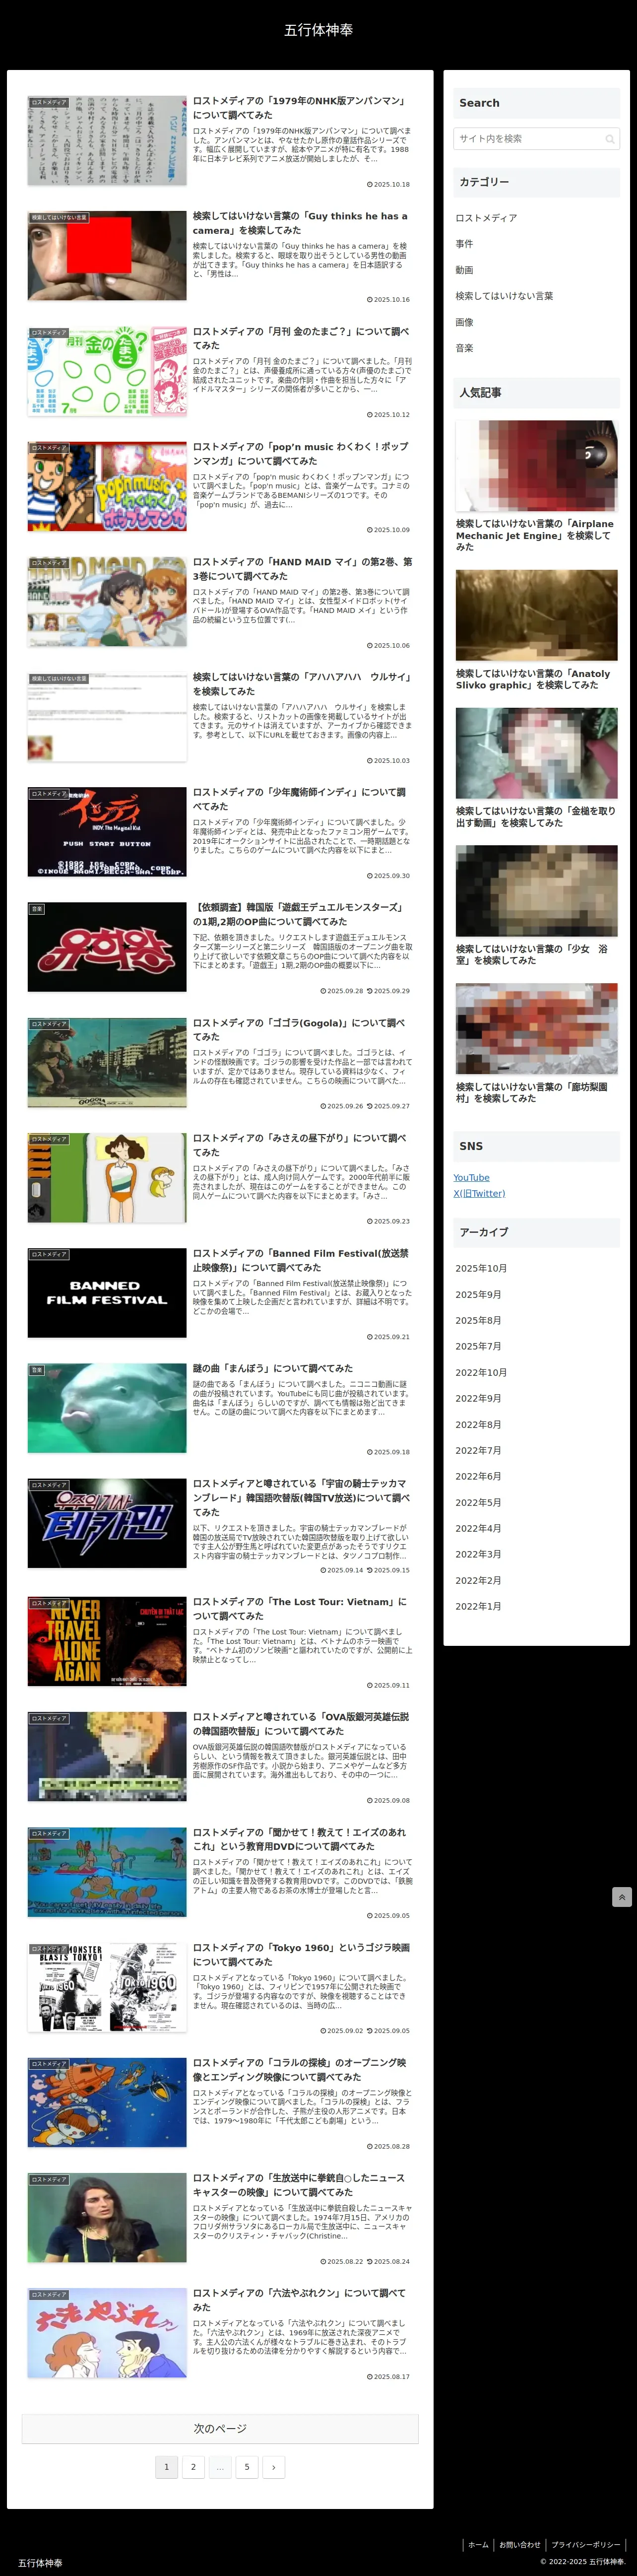Open the pop'n music ポップンマンガ article thumbnail

coord(107,486)
